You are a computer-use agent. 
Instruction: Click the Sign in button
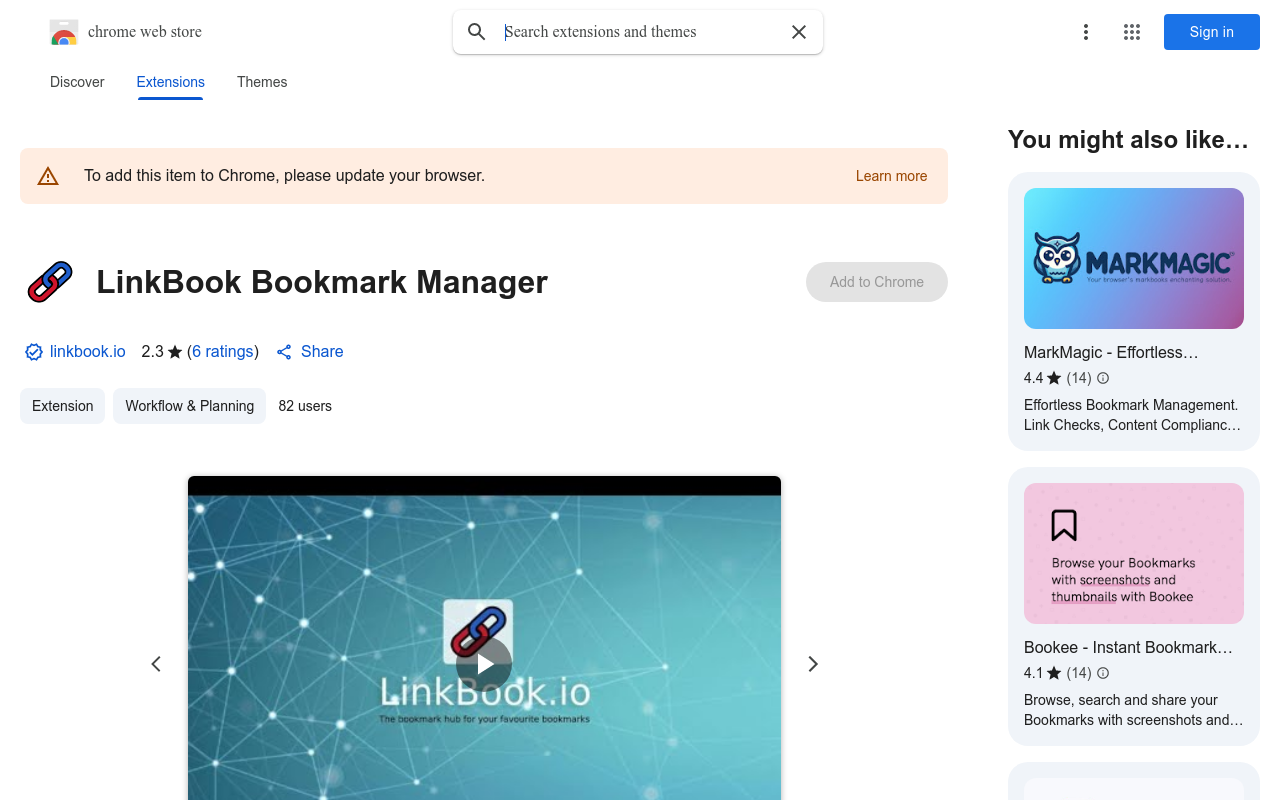click(x=1212, y=32)
